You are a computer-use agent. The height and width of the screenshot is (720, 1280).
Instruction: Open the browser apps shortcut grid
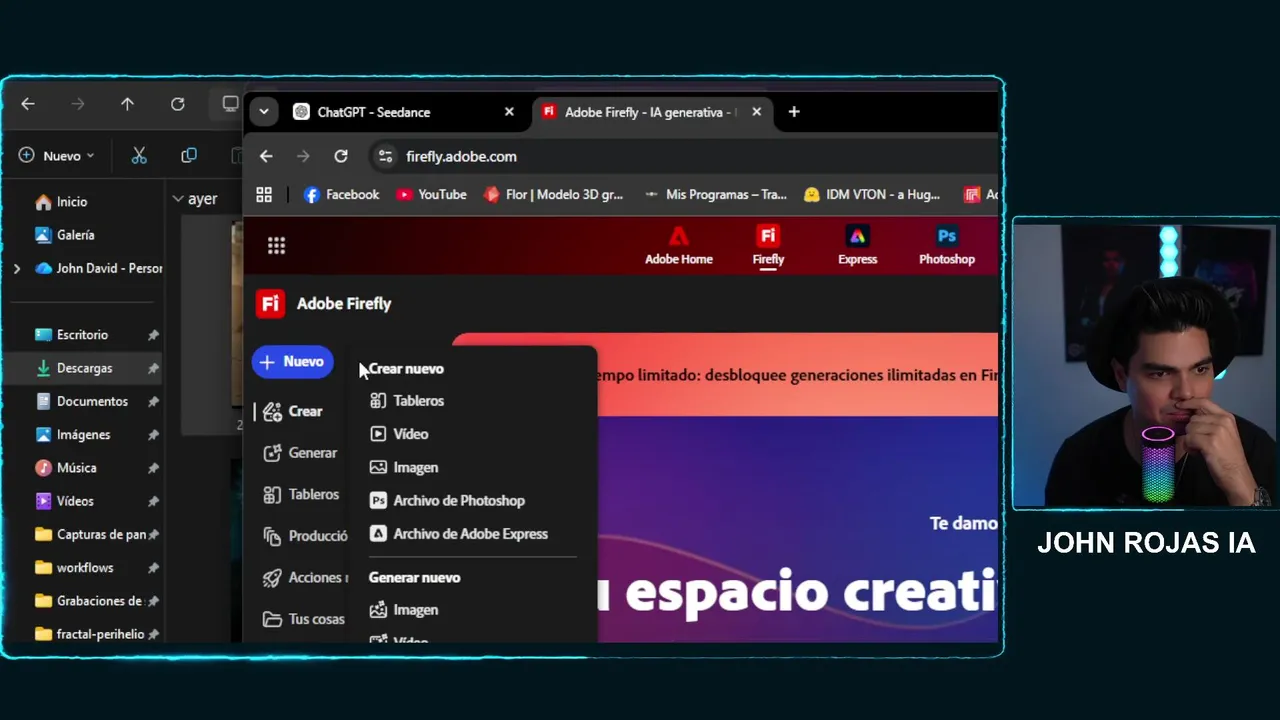264,195
